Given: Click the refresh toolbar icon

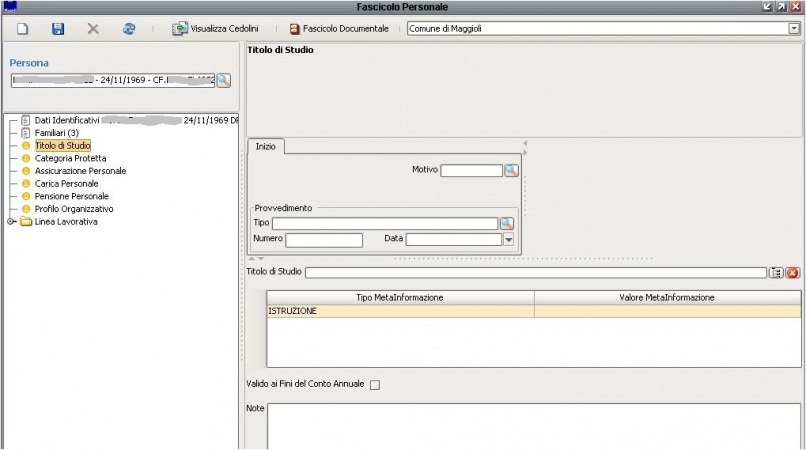Looking at the screenshot, I should click(129, 29).
